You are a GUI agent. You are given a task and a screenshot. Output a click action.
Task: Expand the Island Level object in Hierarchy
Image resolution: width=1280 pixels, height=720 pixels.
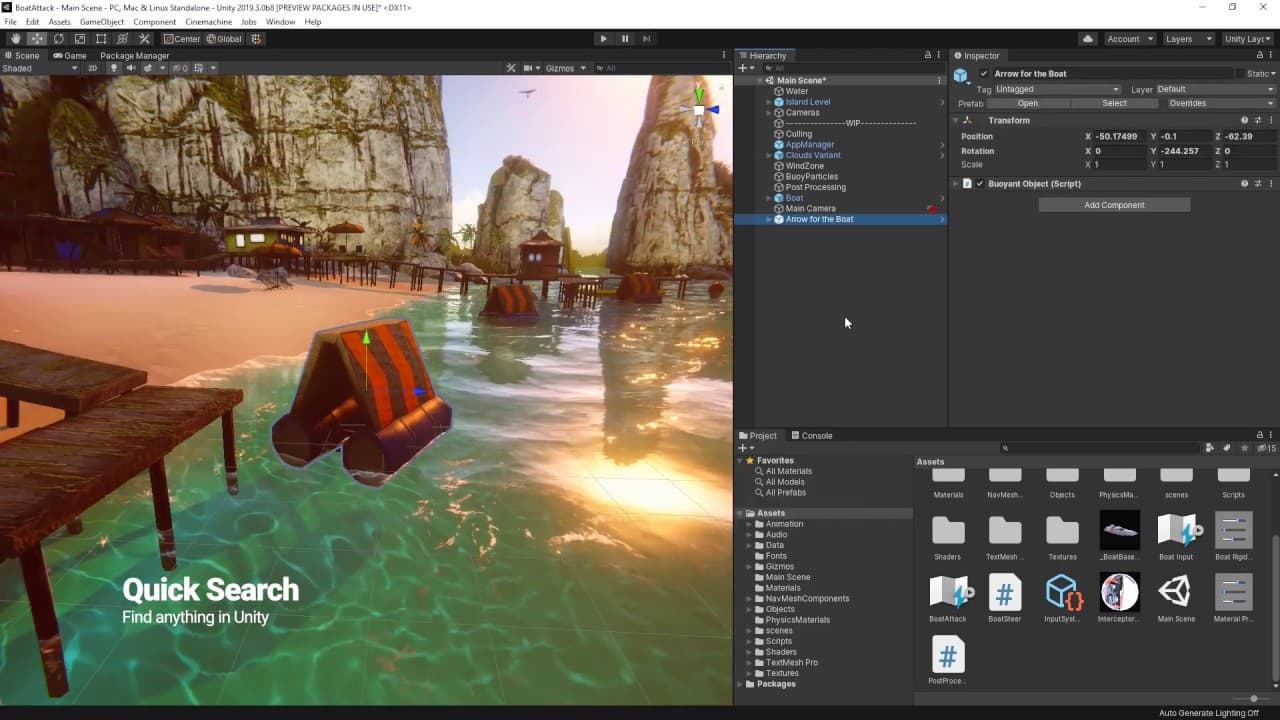(769, 102)
